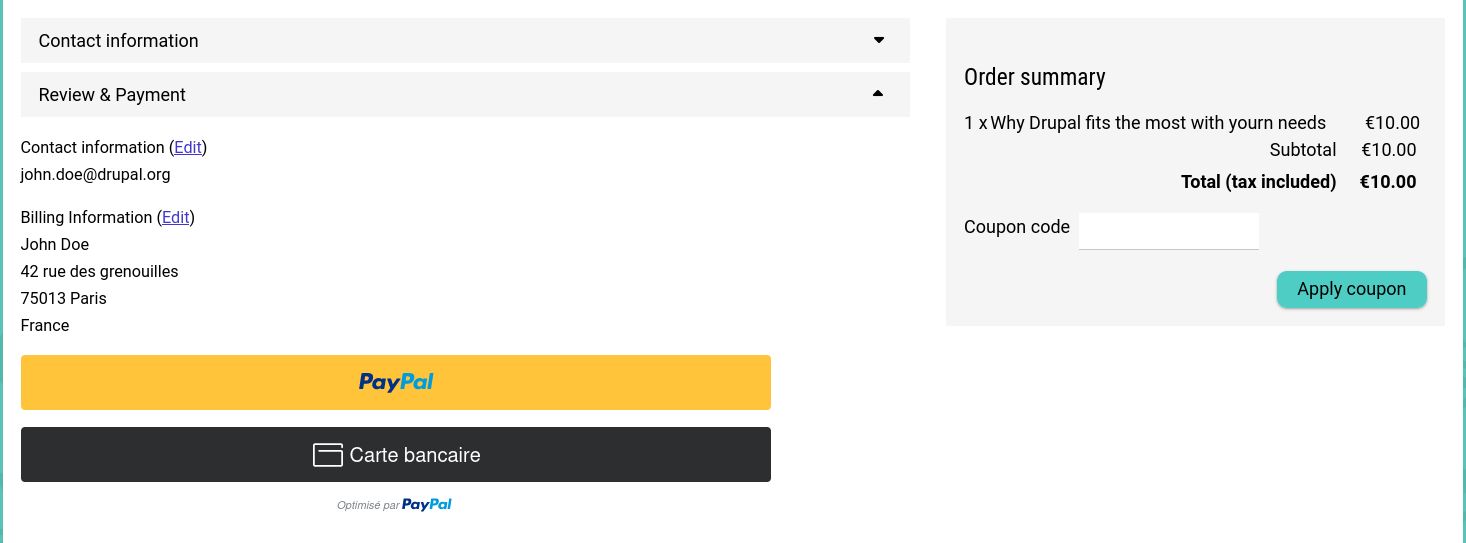The width and height of the screenshot is (1466, 543).
Task: Click the Optimisé par PayPal logo
Action: (427, 505)
